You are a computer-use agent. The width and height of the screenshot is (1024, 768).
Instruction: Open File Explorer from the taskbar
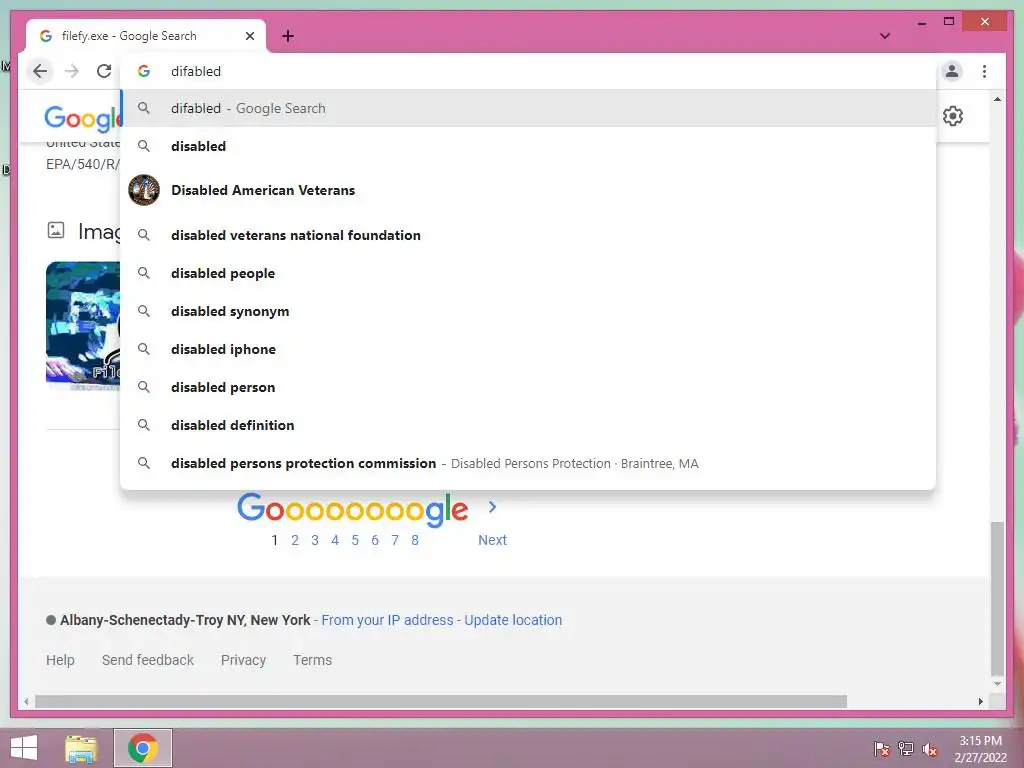coord(81,748)
